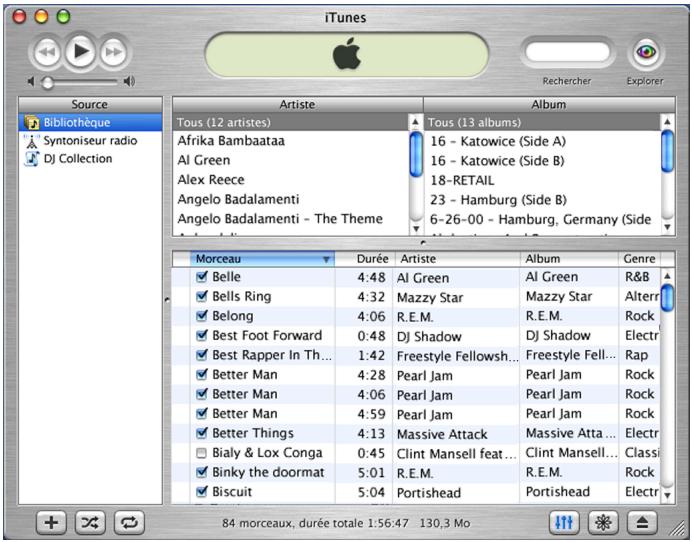Viewport: 692px width, 542px height.
Task: Click the Explorer eye icon
Action: coord(646,52)
